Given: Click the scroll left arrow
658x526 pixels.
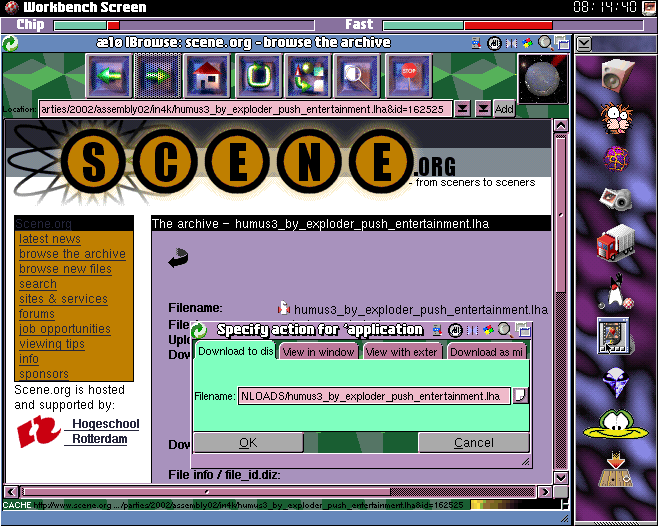Looking at the screenshot, I should pos(11,492).
